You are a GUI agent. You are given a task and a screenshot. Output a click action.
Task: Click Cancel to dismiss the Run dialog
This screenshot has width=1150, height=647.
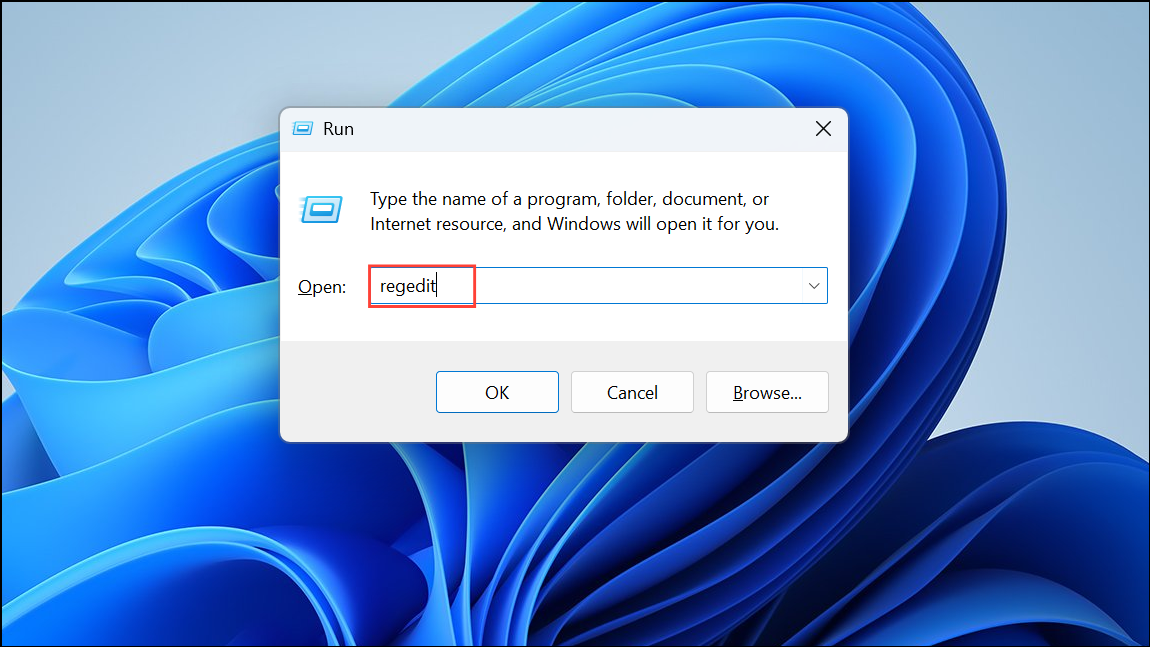point(632,391)
